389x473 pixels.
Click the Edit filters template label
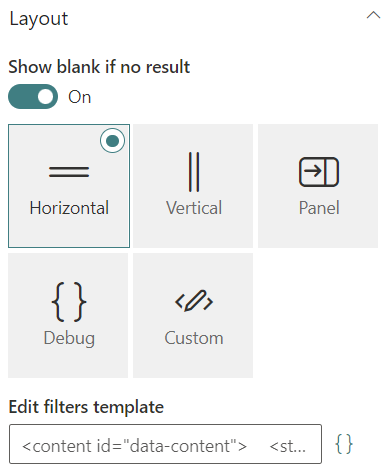pos(86,407)
